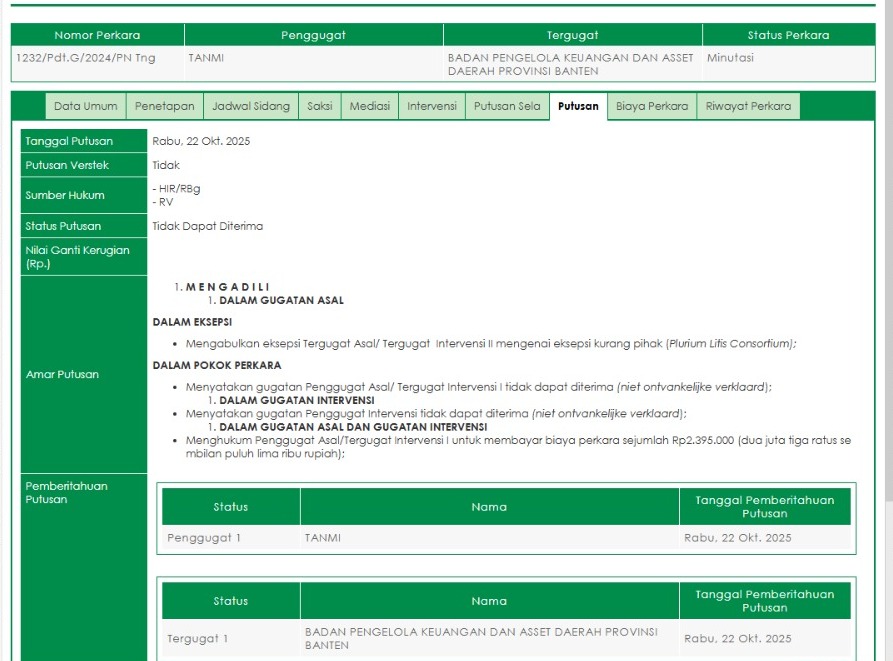The height and width of the screenshot is (661, 893).
Task: Click the Sumber Hukum row label
Action: click(x=65, y=195)
